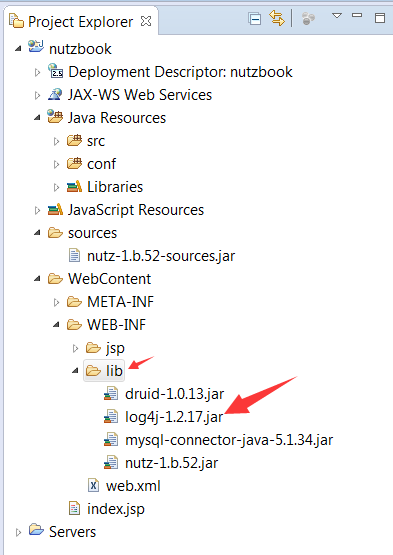The height and width of the screenshot is (555, 393).
Task: Select the WebContent label
Action: click(x=110, y=279)
